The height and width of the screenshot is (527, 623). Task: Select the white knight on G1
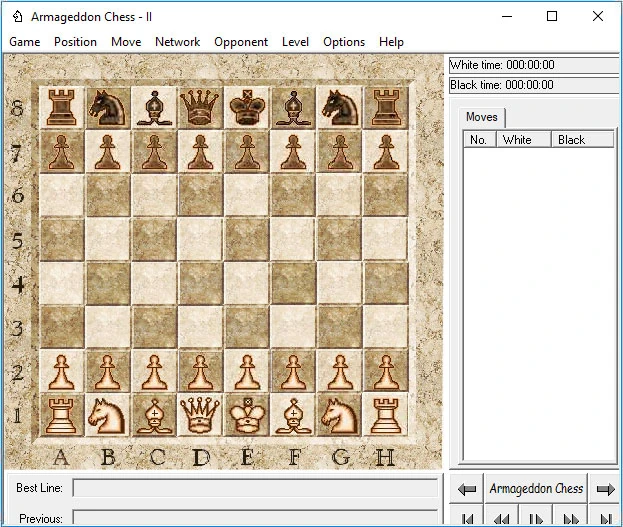click(339, 416)
